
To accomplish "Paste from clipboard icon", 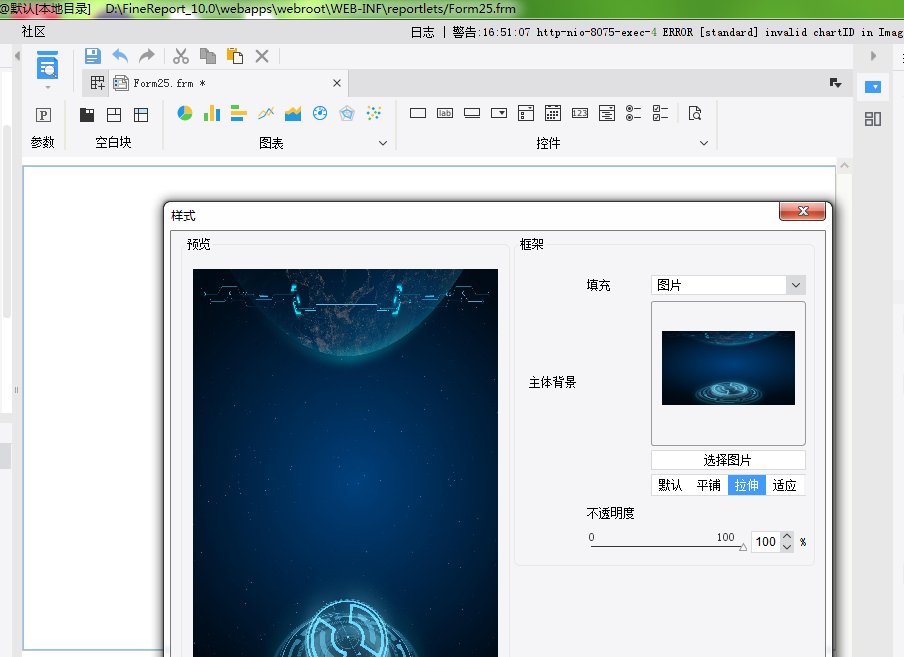I will pos(235,56).
